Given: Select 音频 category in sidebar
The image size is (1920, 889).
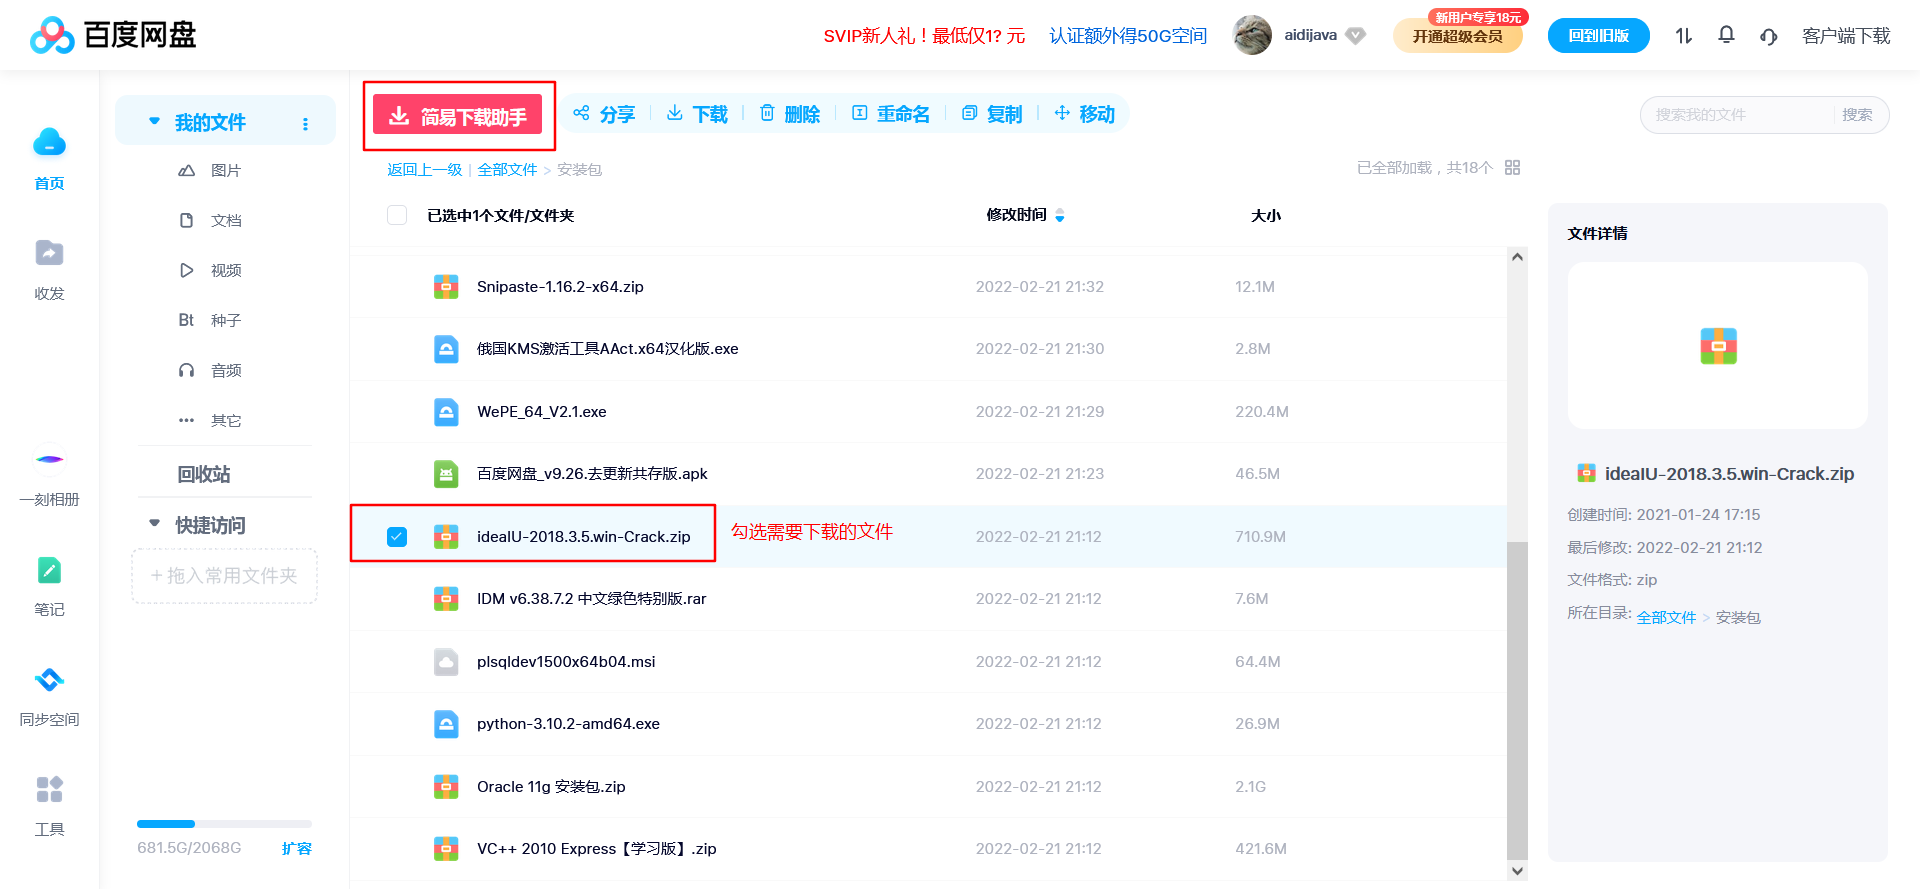Looking at the screenshot, I should point(210,371).
